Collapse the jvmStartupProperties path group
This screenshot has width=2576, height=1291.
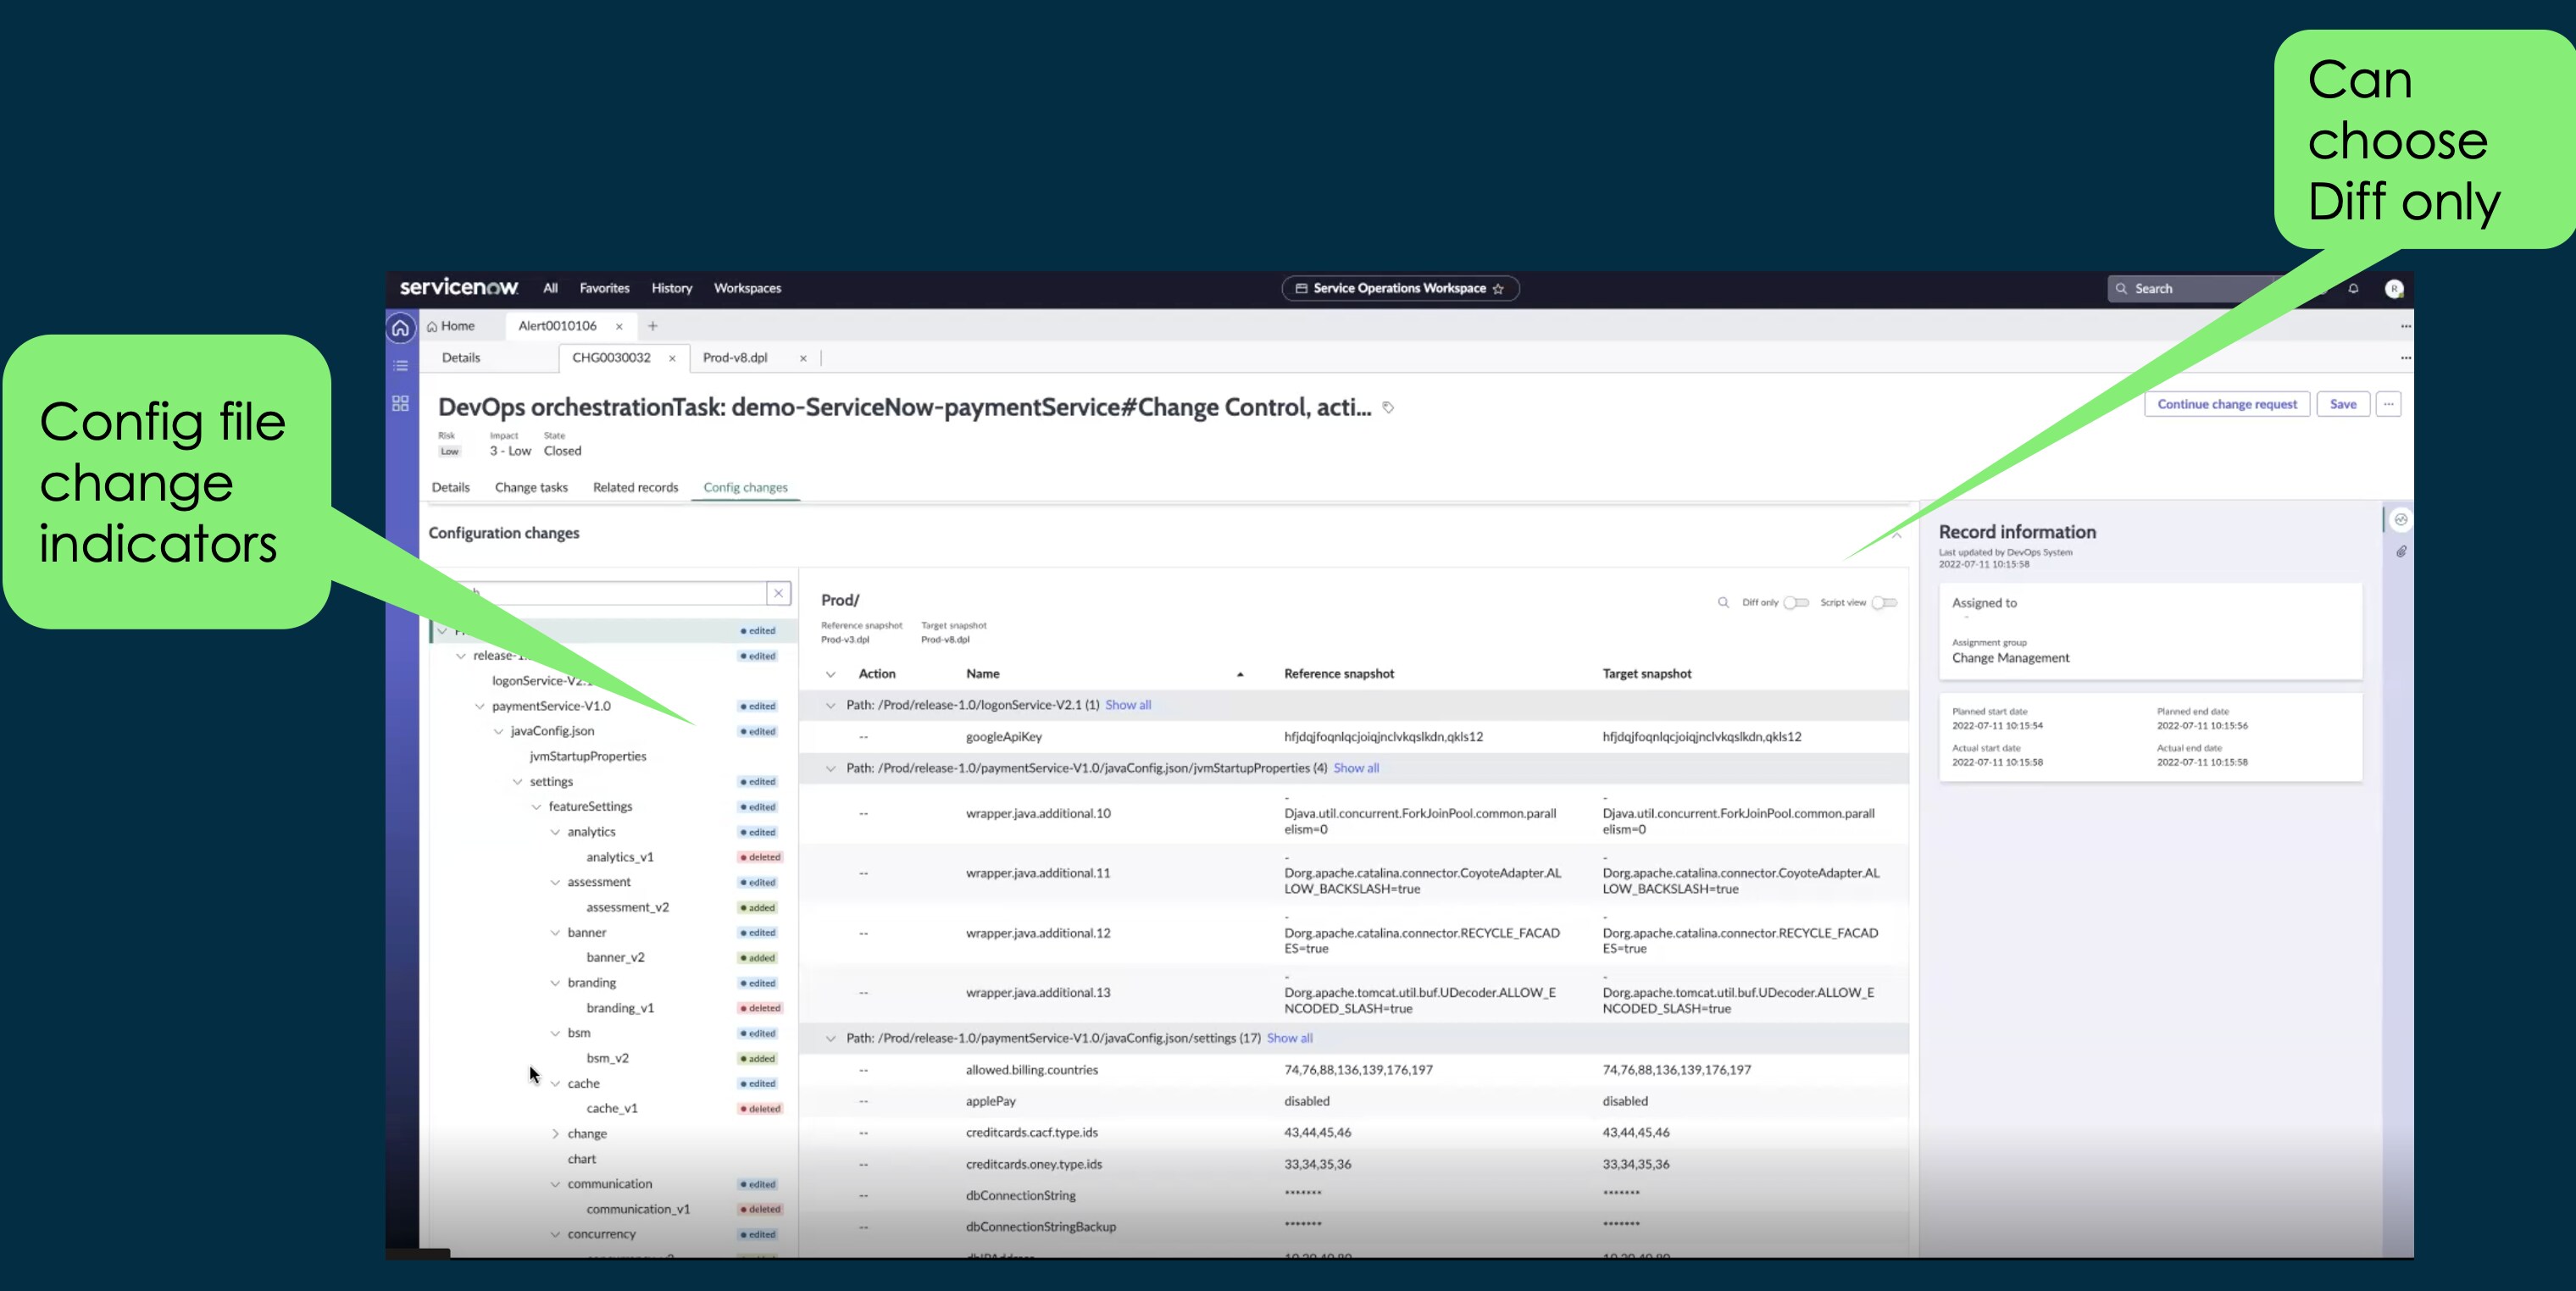pos(830,768)
